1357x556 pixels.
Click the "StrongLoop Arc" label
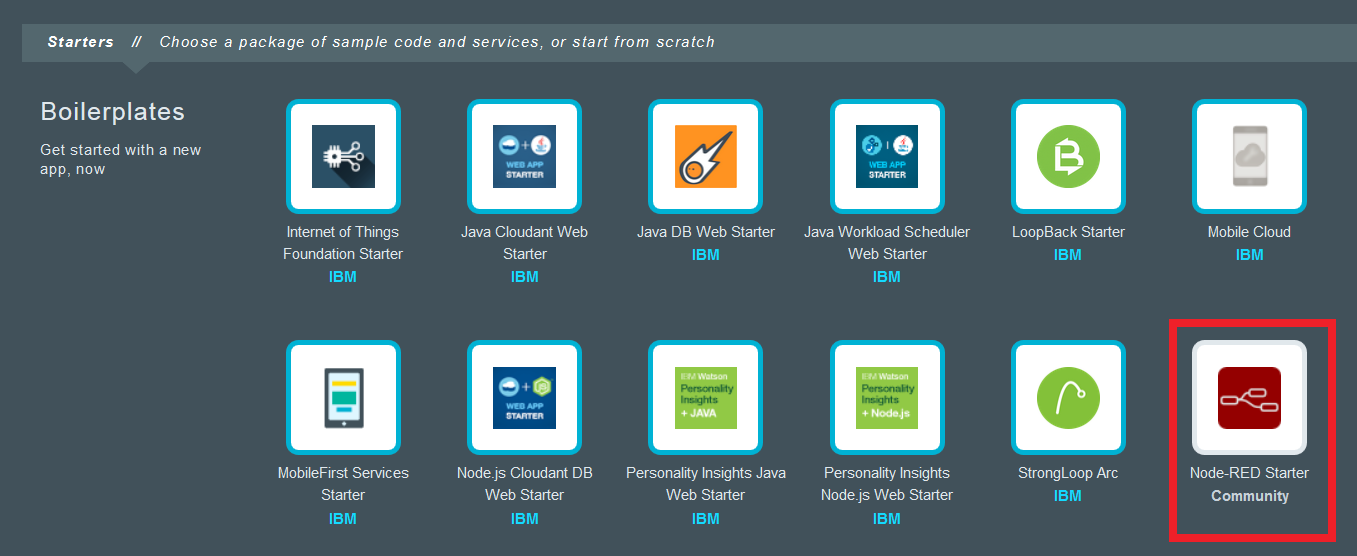coord(1068,473)
